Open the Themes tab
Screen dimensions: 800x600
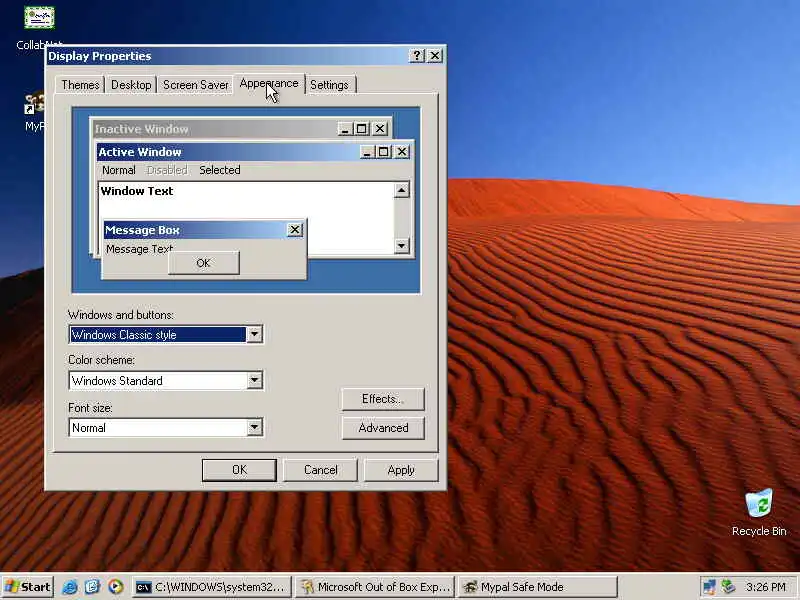click(x=80, y=85)
